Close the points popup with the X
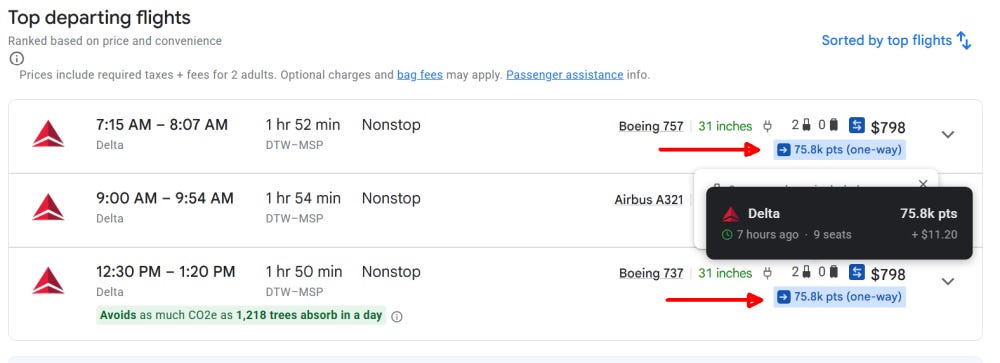 pyautogui.click(x=923, y=184)
